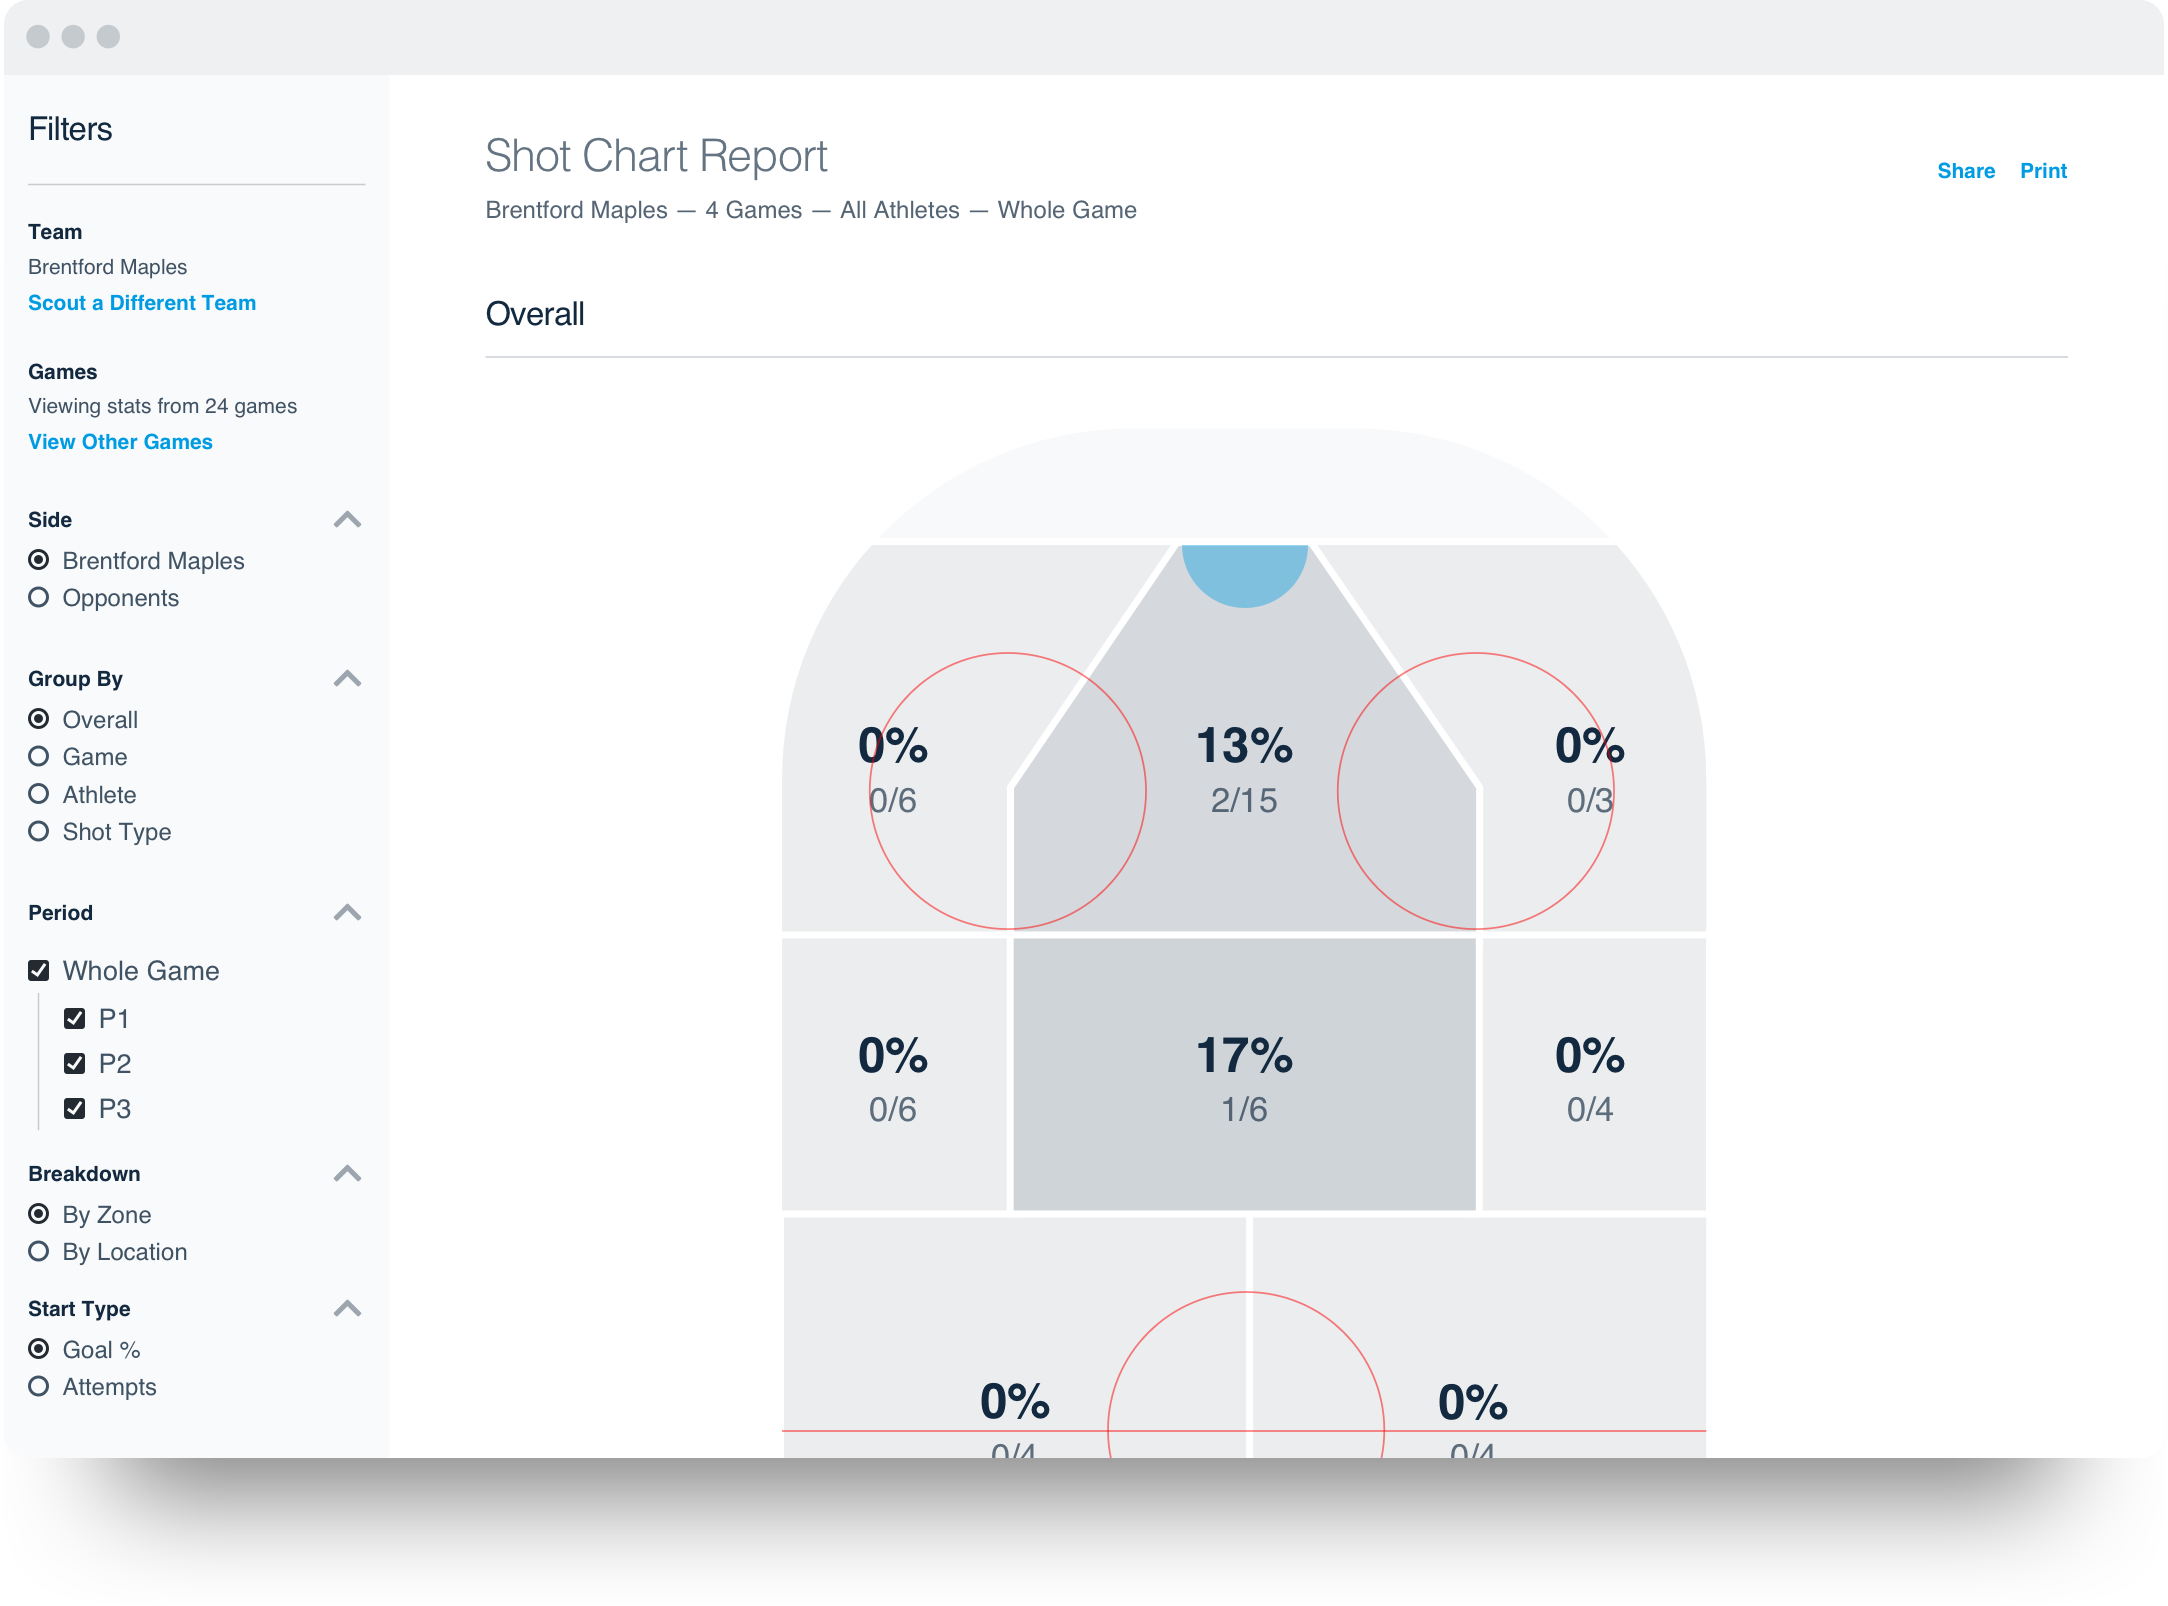Viewport: 2168px width, 1606px height.
Task: Select Attempts as the start type
Action: click(x=40, y=1386)
